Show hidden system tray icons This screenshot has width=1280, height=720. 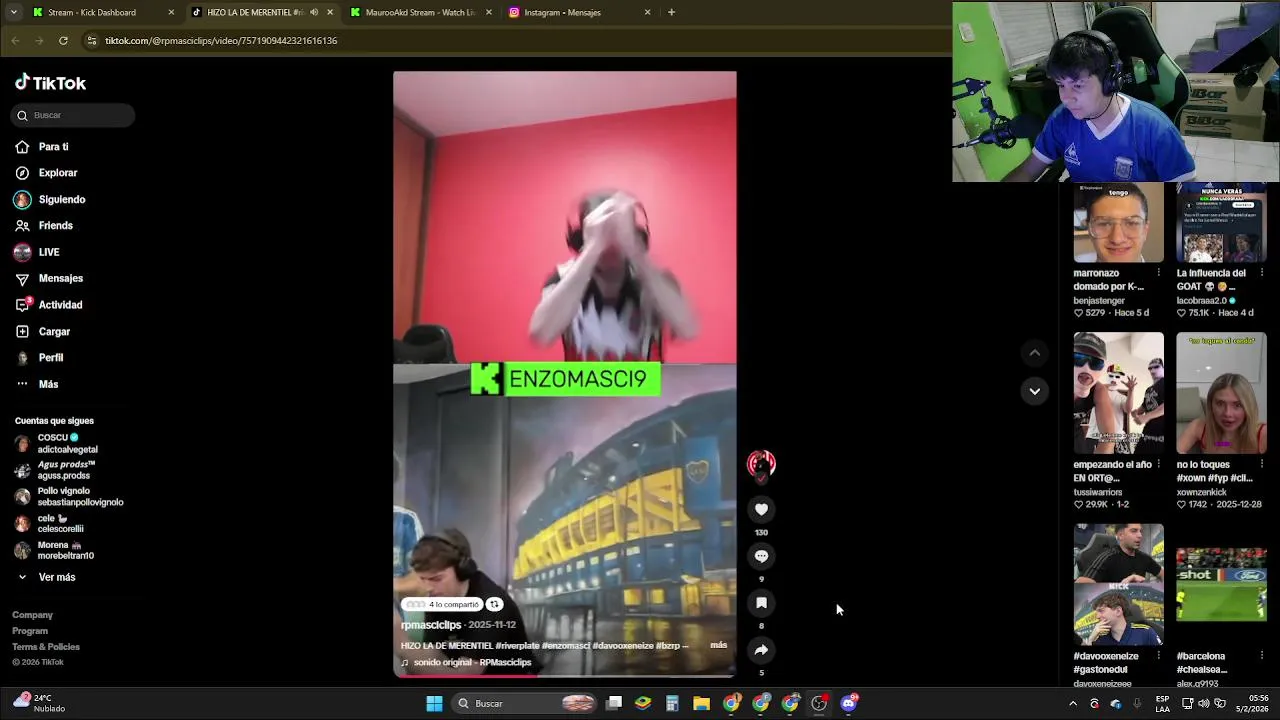(1073, 704)
